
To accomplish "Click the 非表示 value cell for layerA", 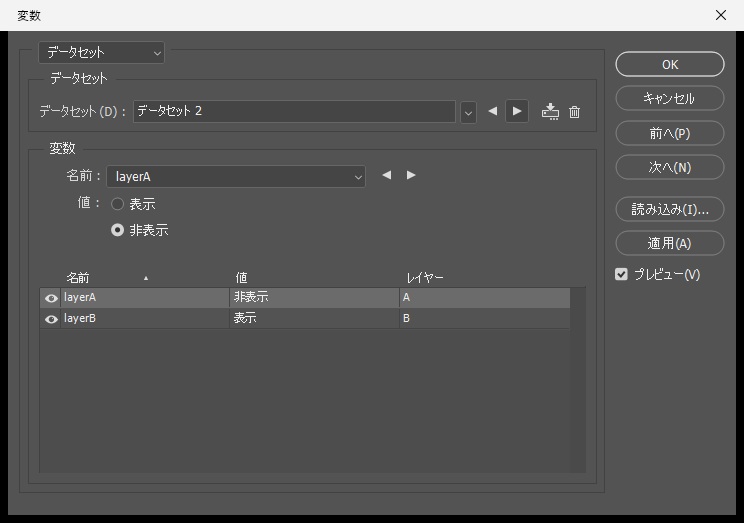I will (x=314, y=298).
